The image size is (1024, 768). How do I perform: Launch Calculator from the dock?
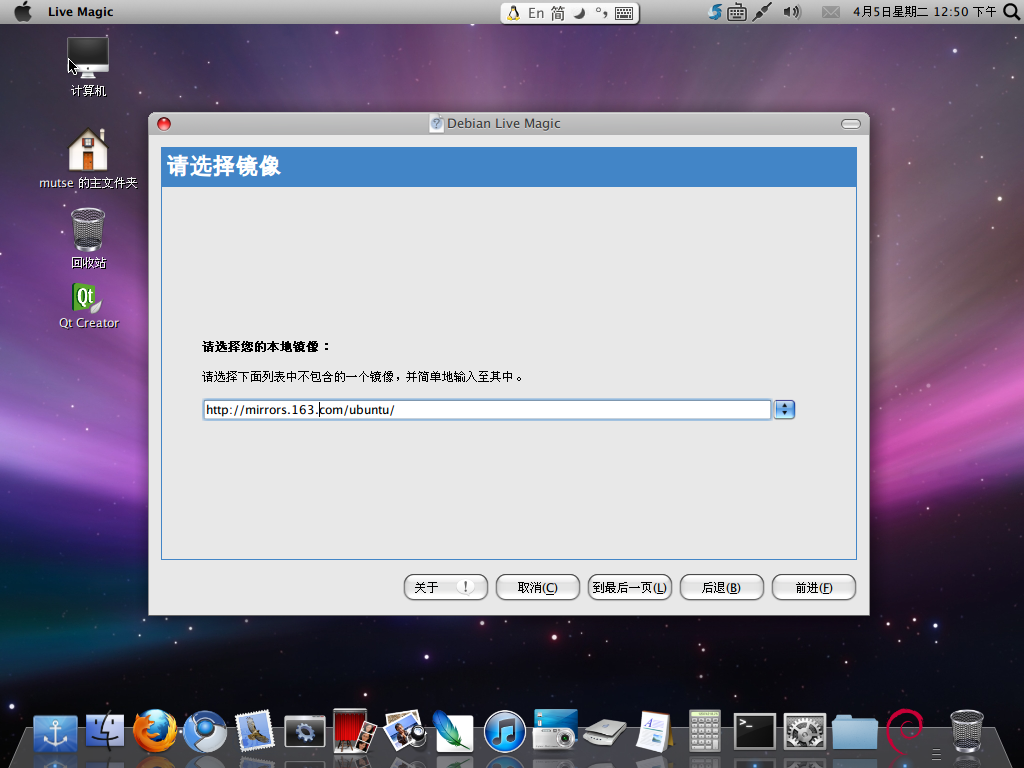(705, 731)
